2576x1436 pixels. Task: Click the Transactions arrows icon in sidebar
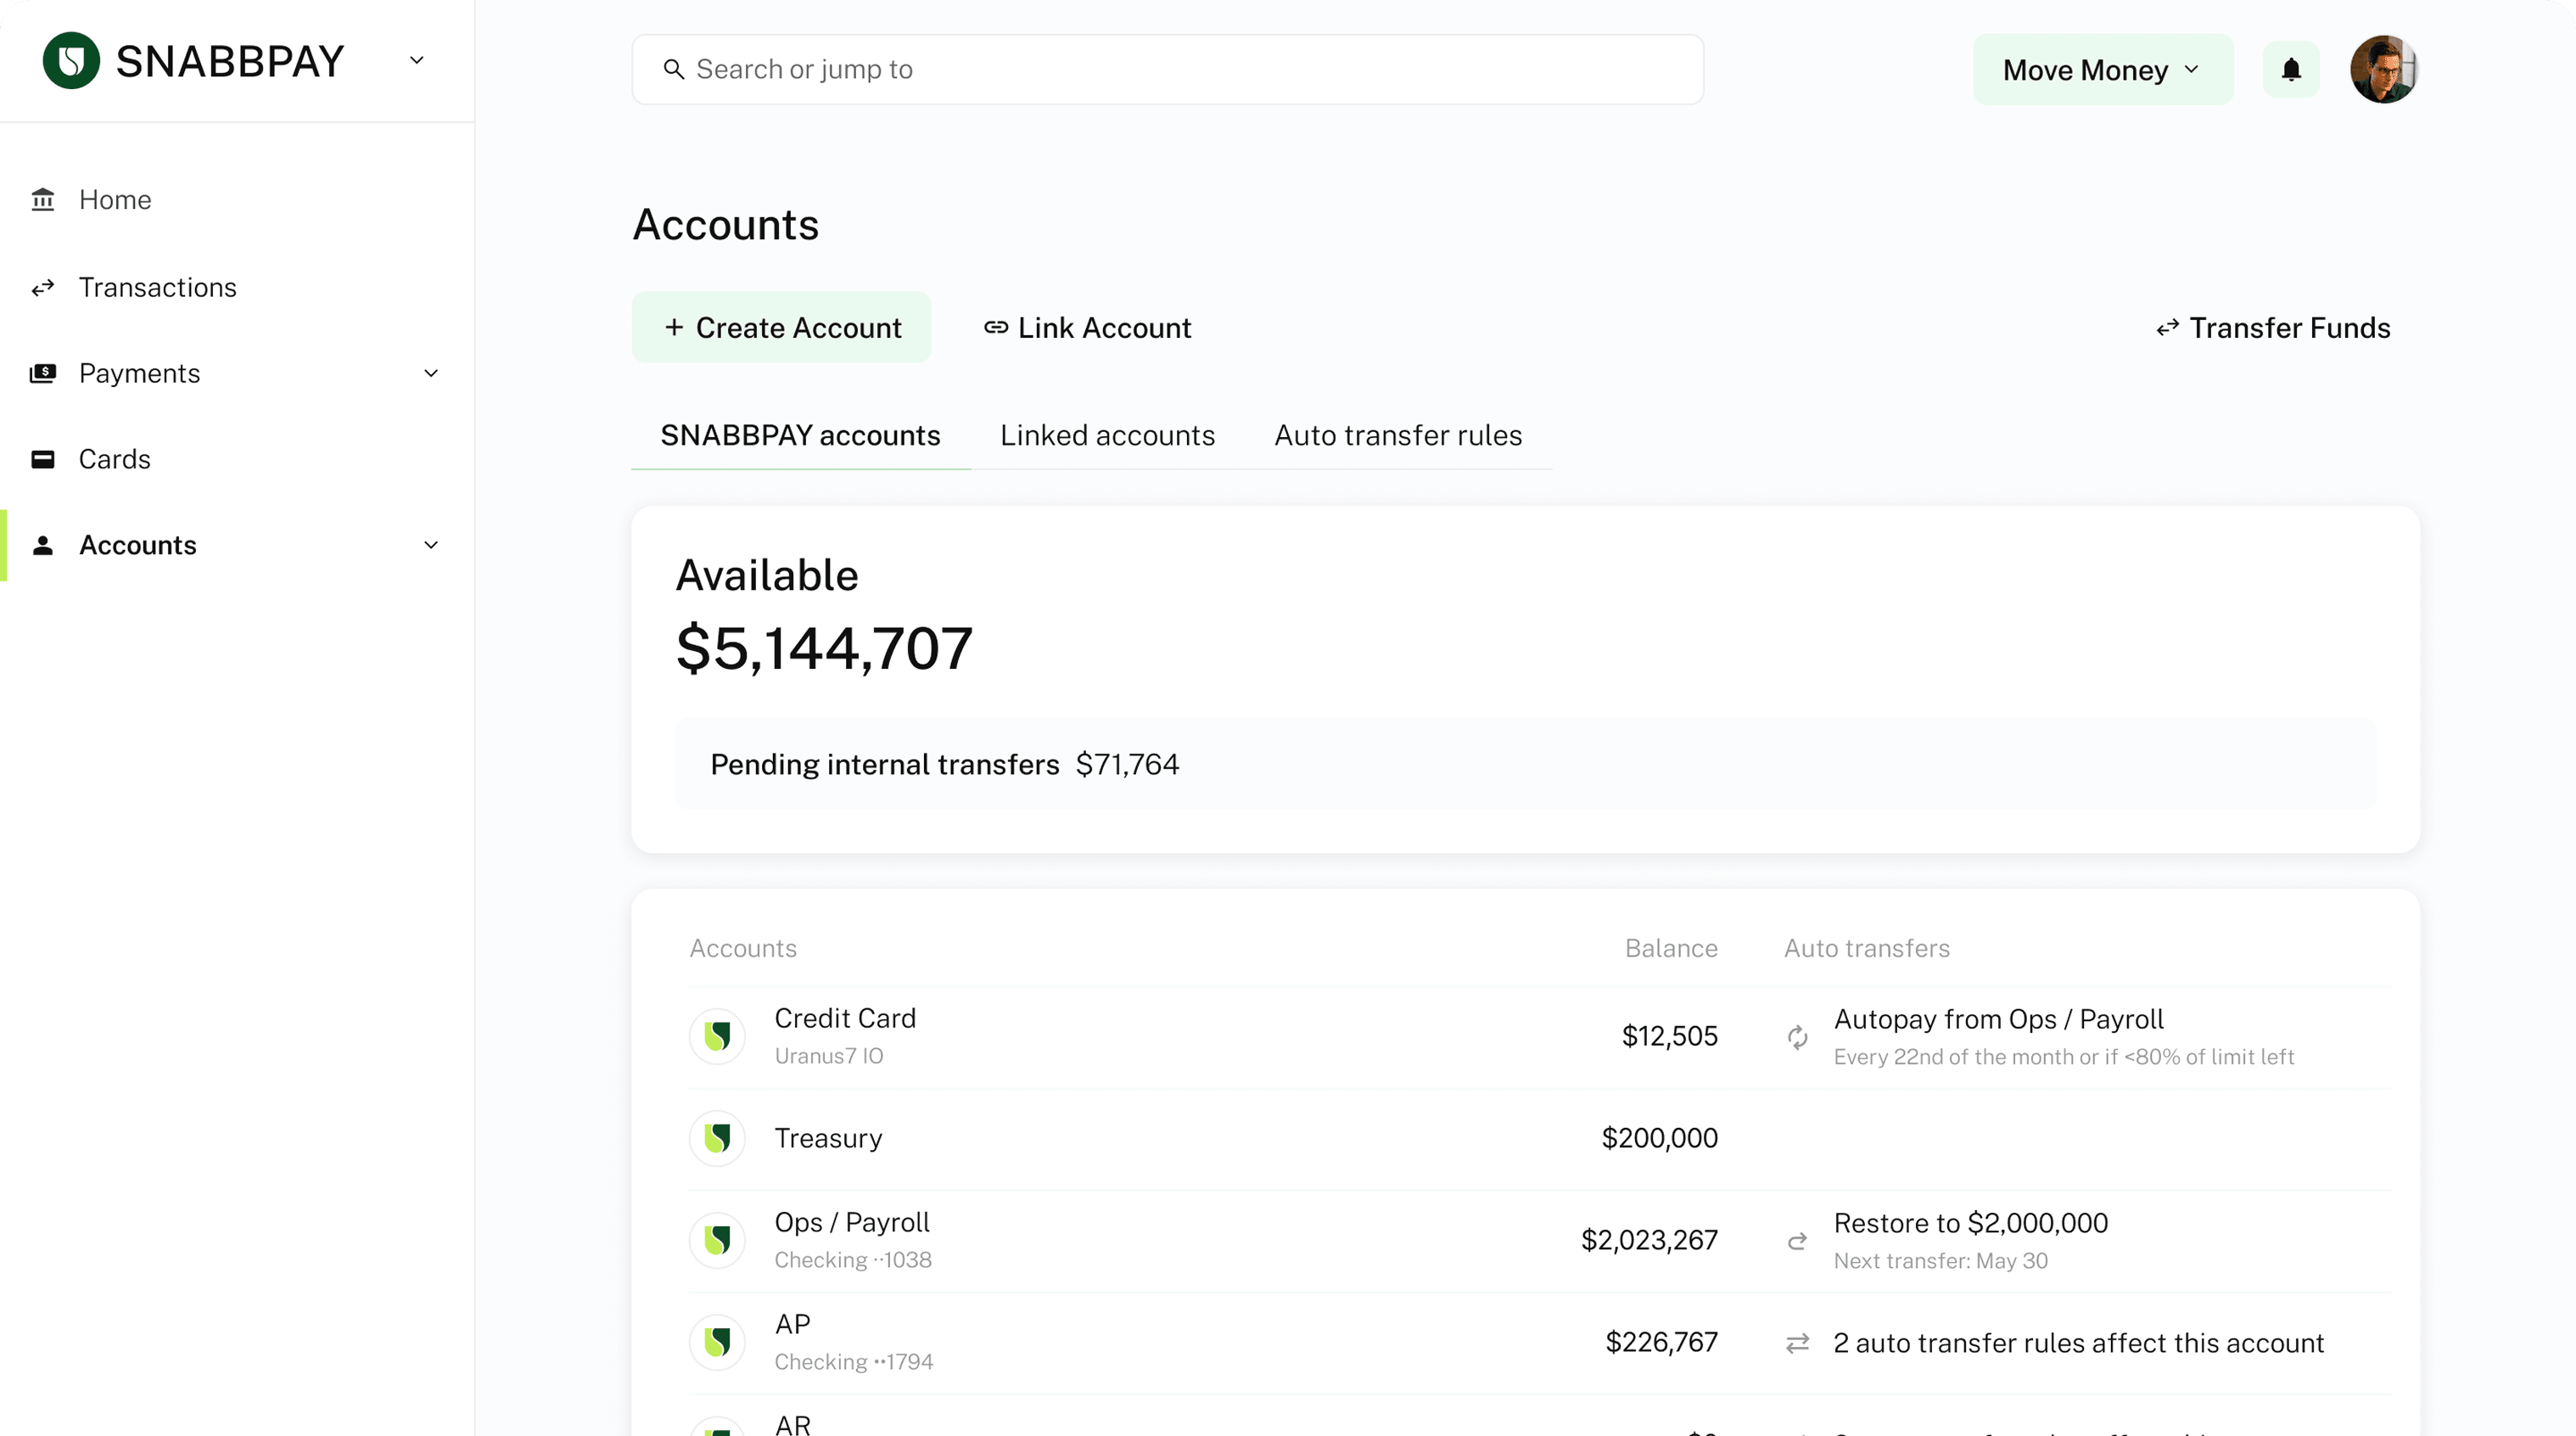pos(43,288)
